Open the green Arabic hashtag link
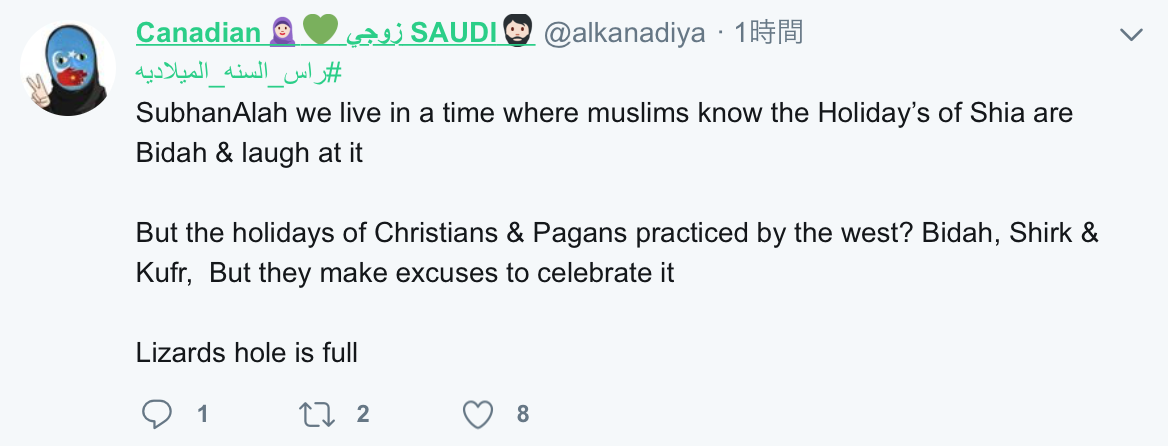The width and height of the screenshot is (1168, 446). (240, 72)
